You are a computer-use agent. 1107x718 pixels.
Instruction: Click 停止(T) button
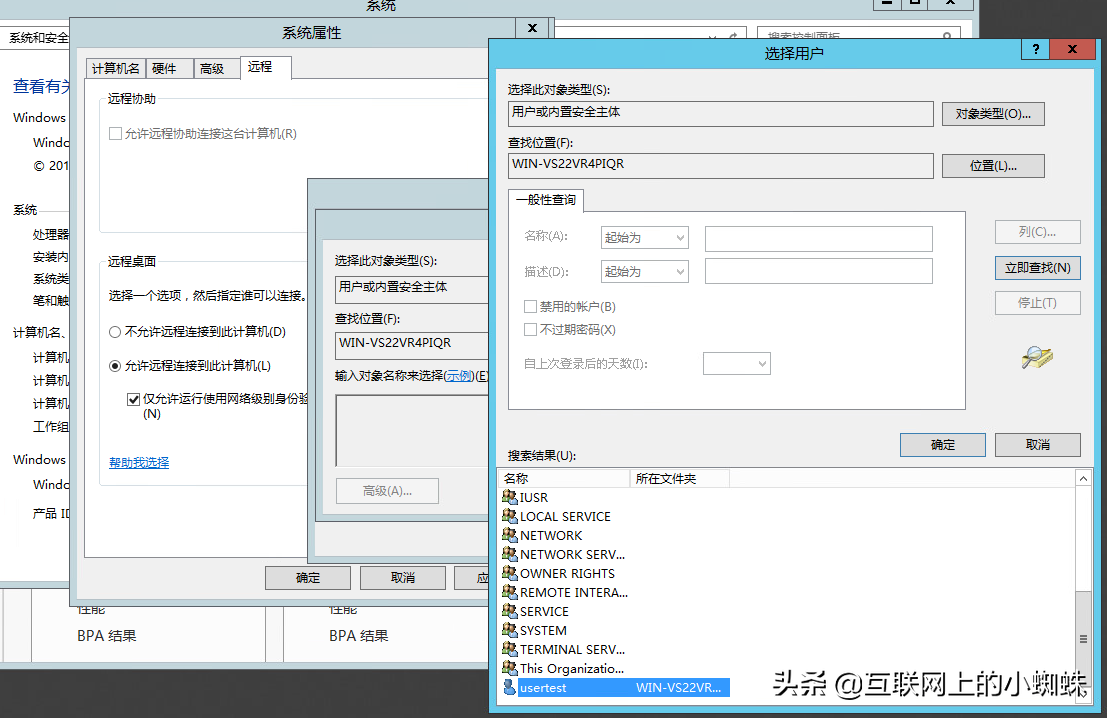tap(1038, 304)
